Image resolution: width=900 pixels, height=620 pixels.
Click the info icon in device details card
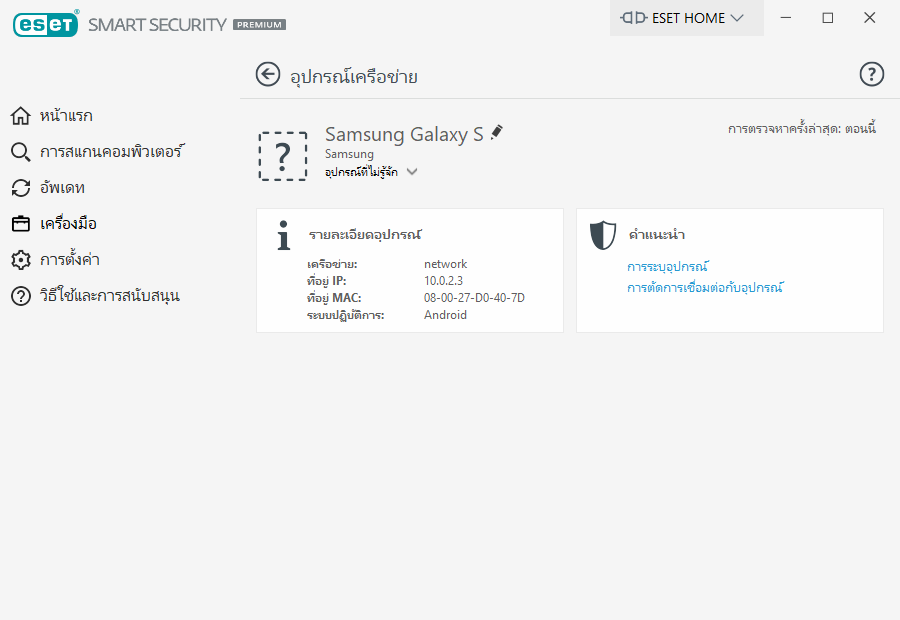coord(284,235)
